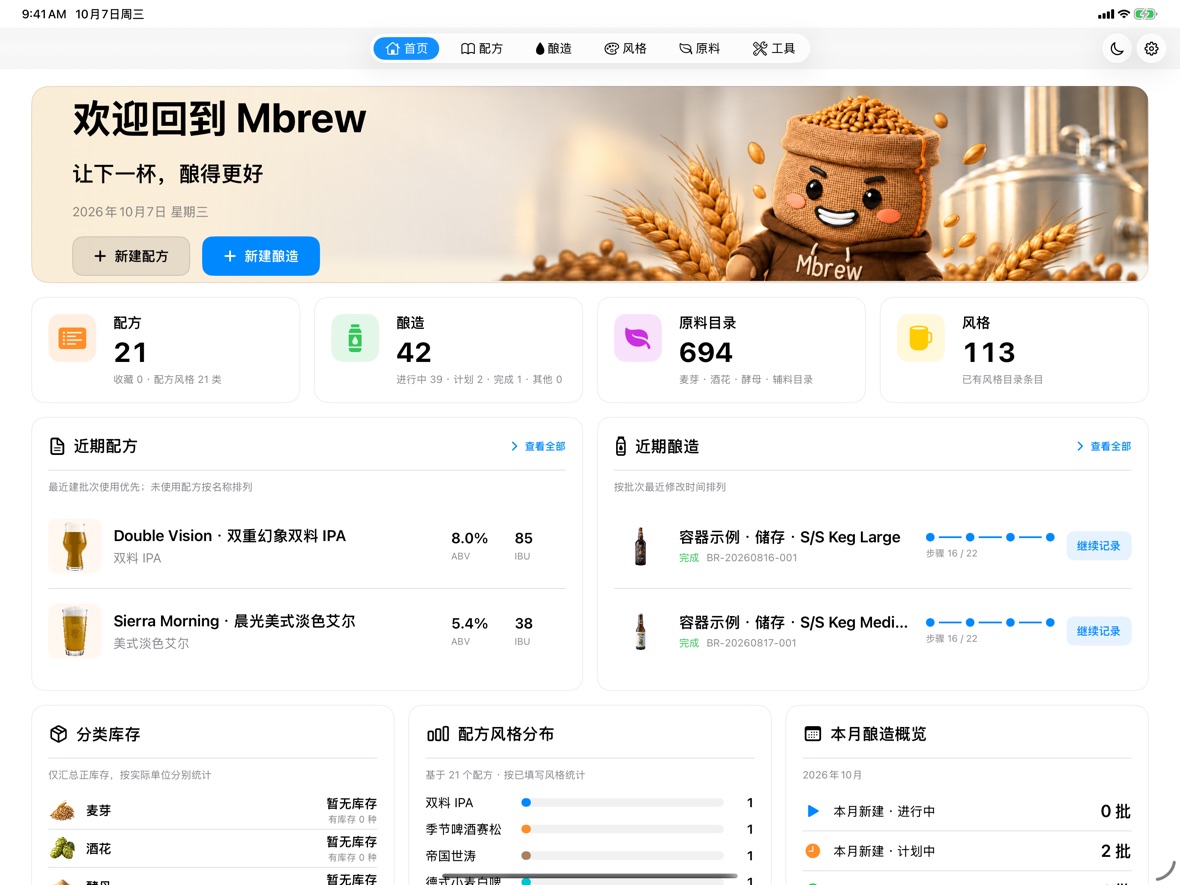Click the blue play icon 进行中
Image resolution: width=1180 pixels, height=885 pixels.
[x=813, y=811]
